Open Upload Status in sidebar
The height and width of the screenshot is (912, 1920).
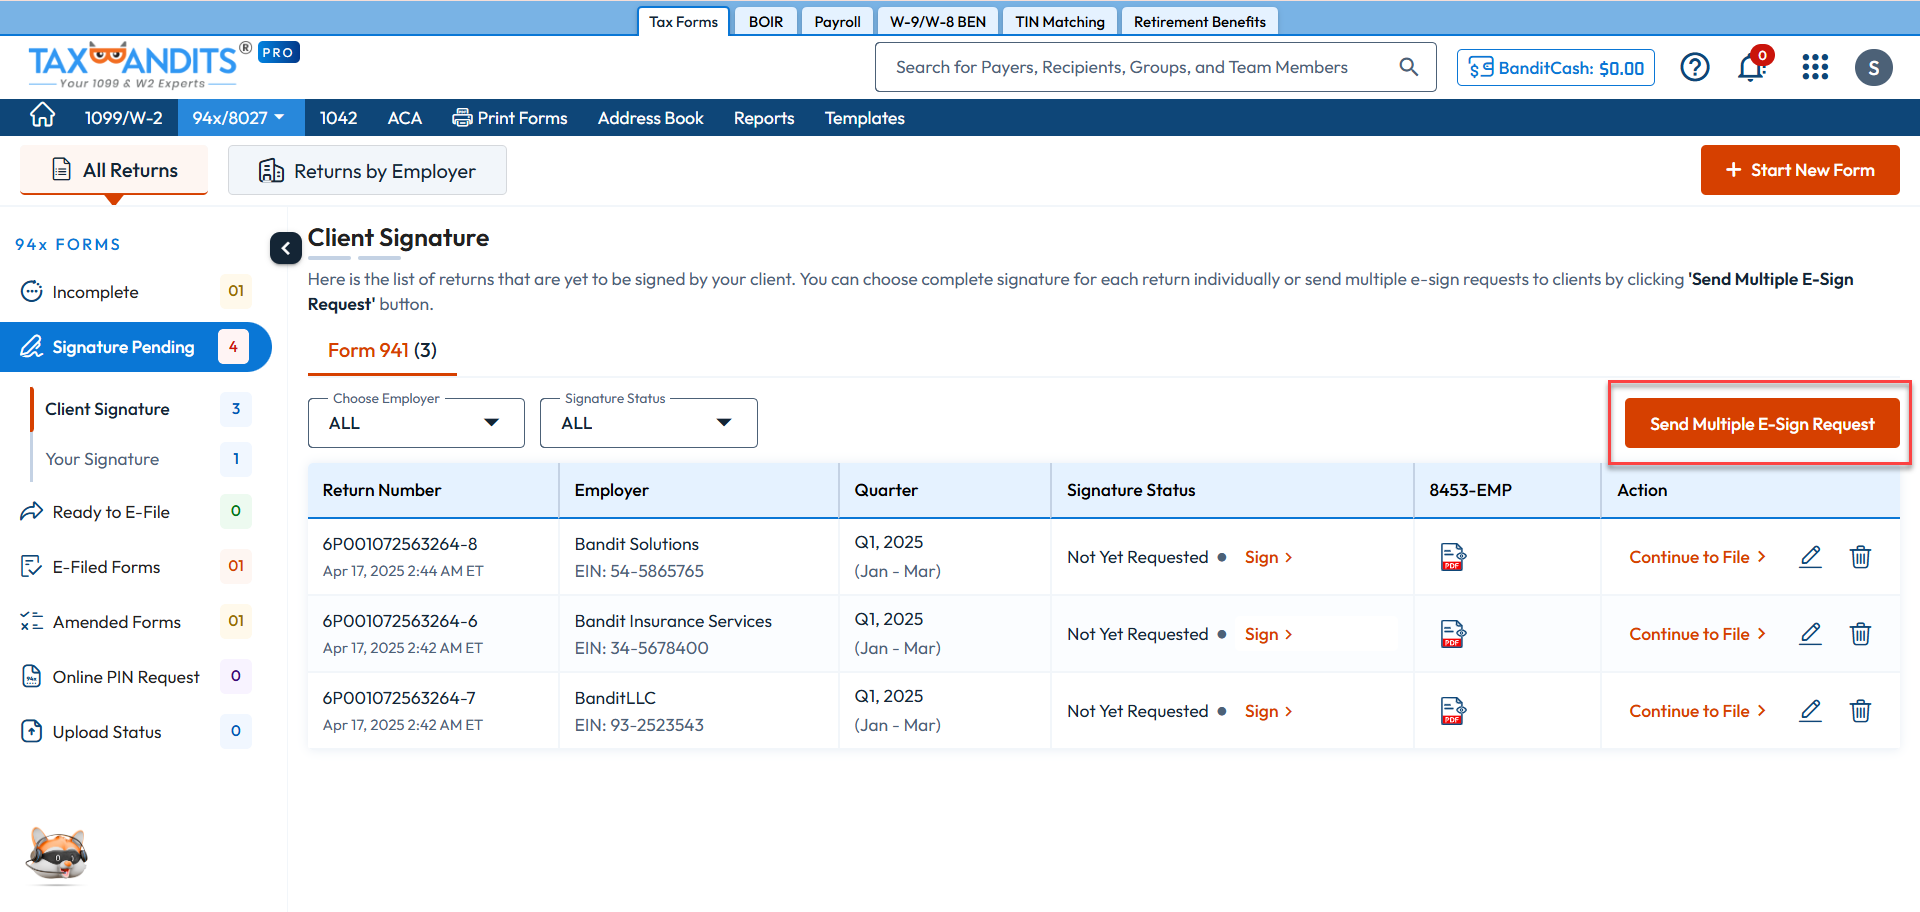[135, 732]
